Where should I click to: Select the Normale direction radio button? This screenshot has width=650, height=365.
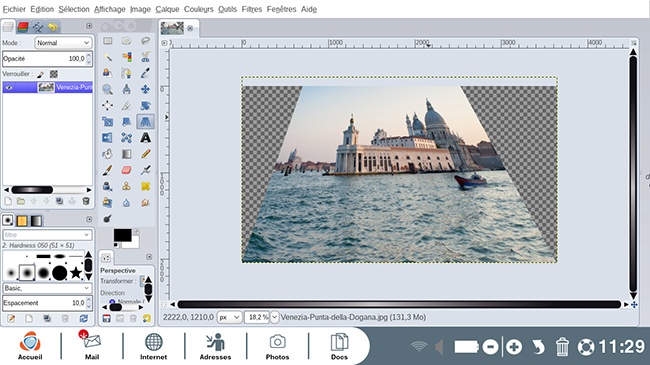tap(112, 302)
